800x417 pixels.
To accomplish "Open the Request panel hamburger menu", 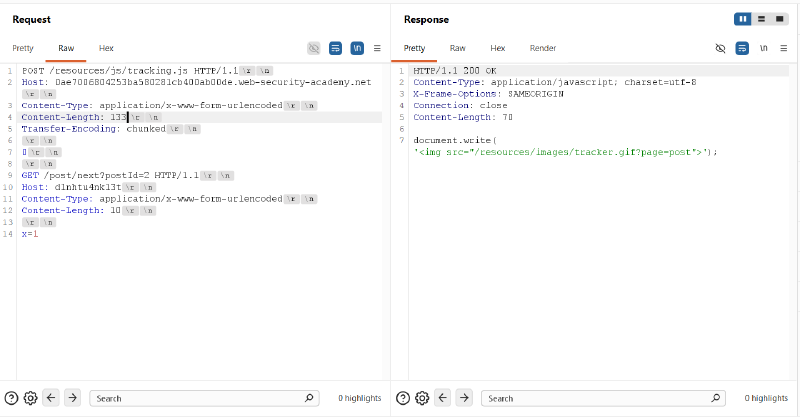I will [x=377, y=48].
